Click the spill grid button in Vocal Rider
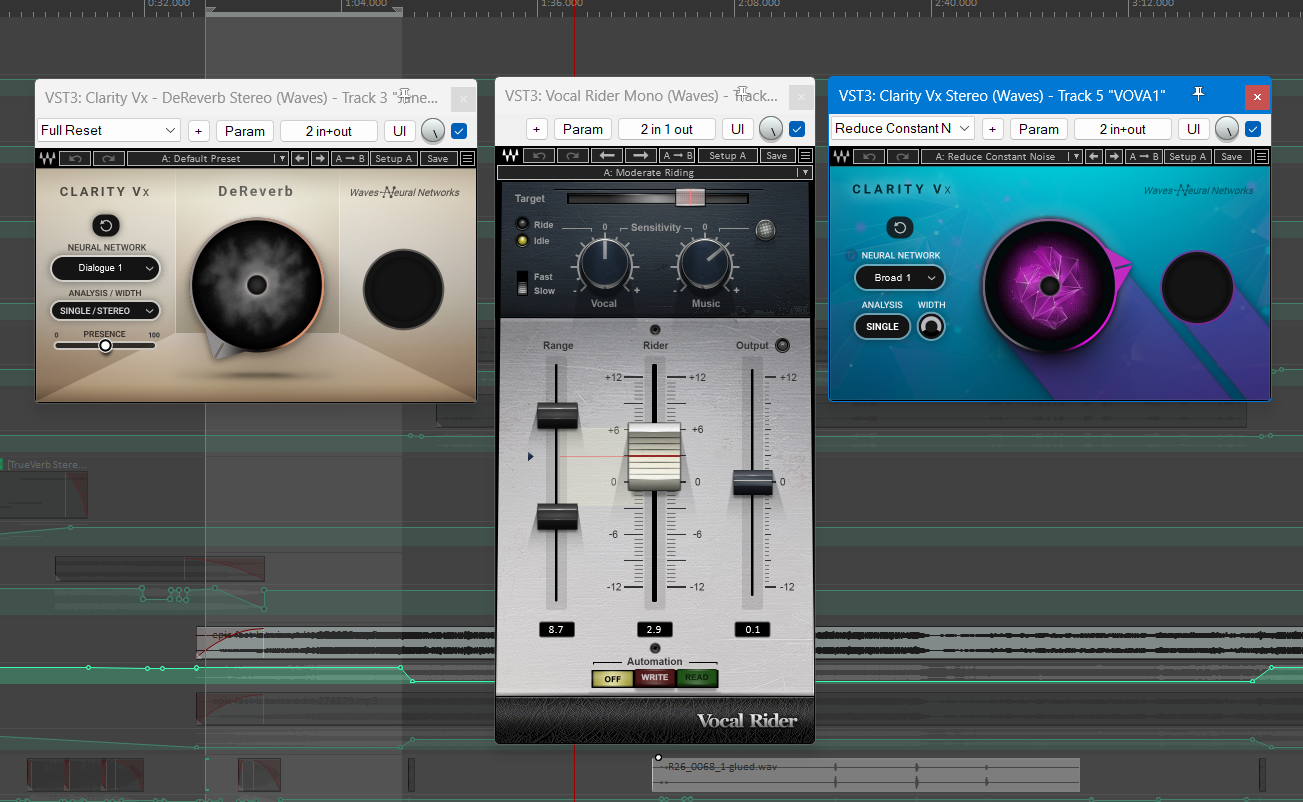The width and height of the screenshot is (1303, 802). click(x=765, y=229)
